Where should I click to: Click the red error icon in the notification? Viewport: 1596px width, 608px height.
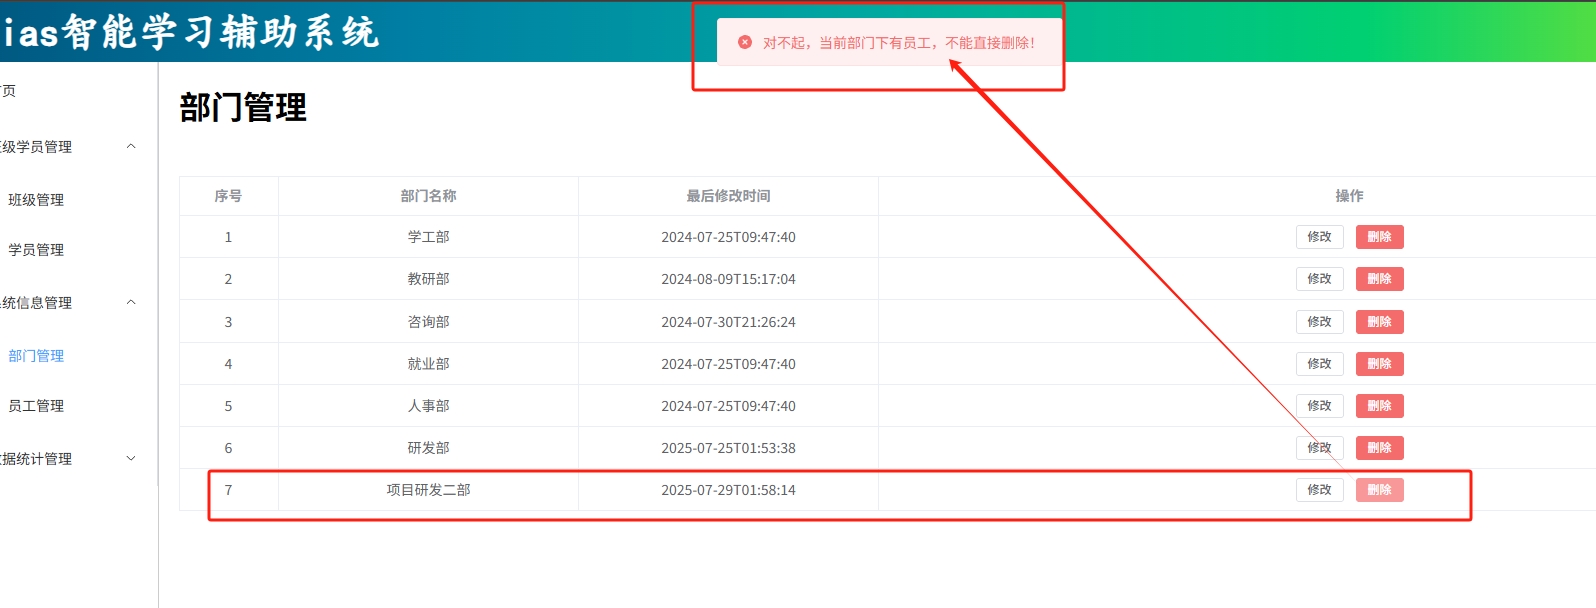(745, 43)
